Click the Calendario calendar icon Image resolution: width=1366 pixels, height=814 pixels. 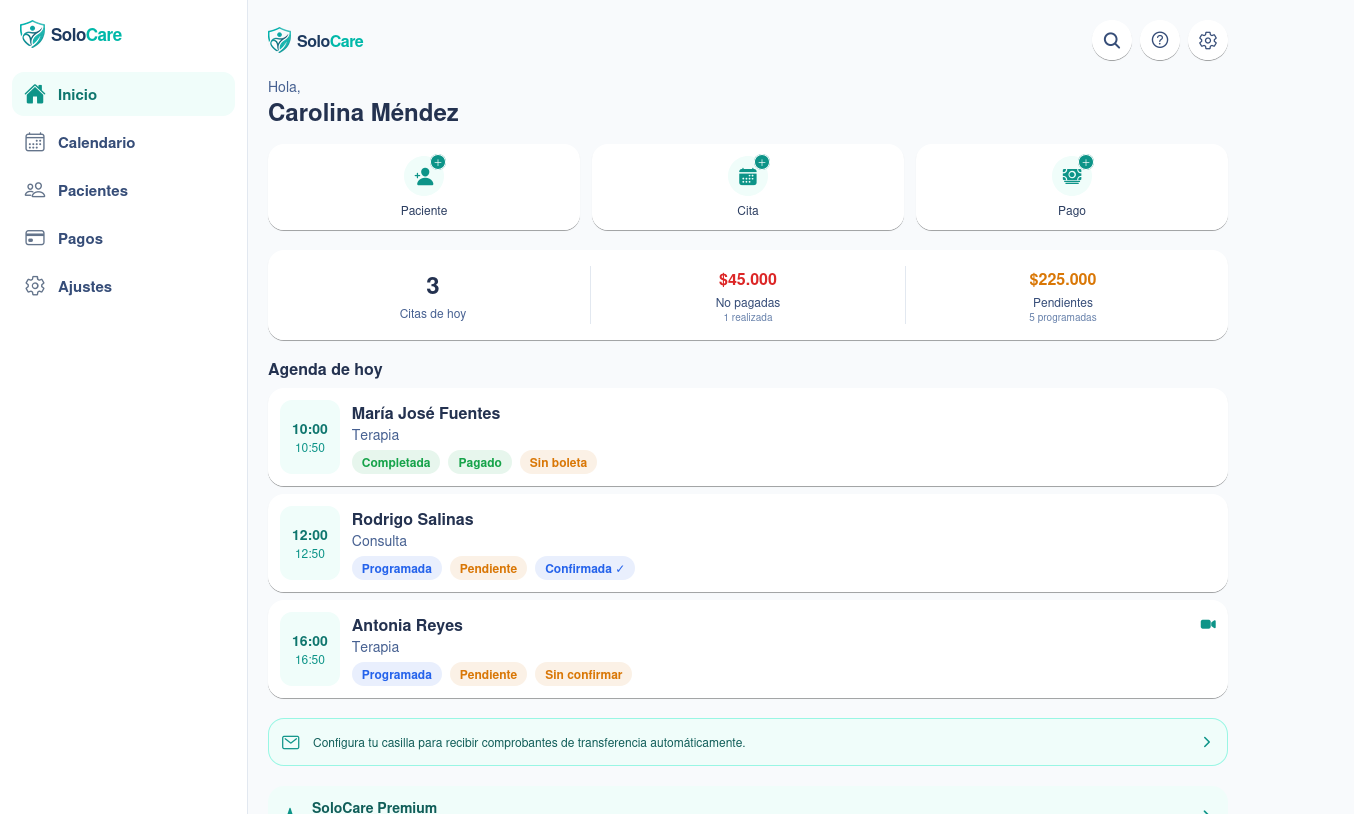tap(35, 142)
